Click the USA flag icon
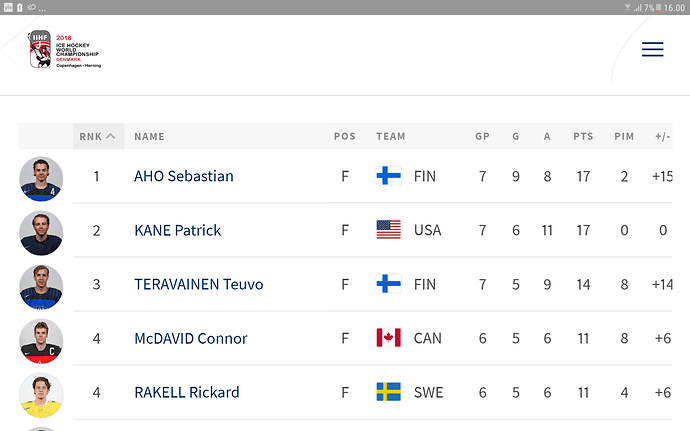 388,230
